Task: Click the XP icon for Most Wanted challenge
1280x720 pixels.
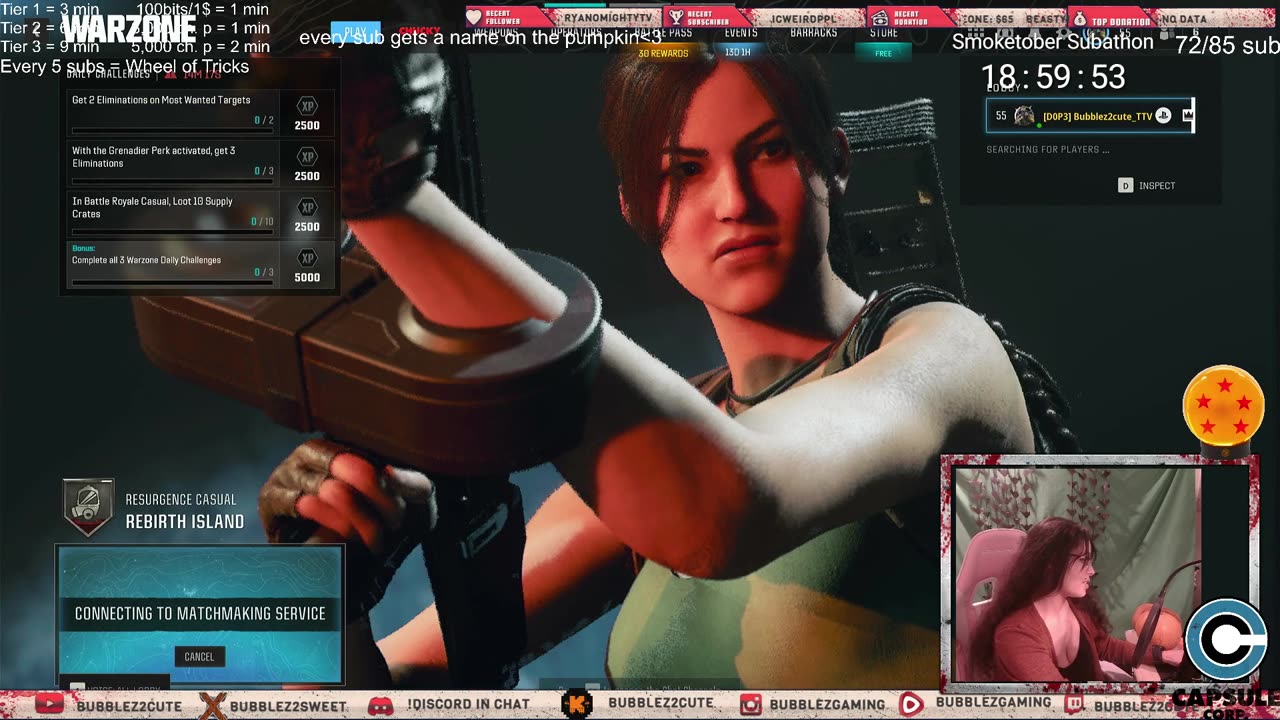Action: (x=307, y=106)
